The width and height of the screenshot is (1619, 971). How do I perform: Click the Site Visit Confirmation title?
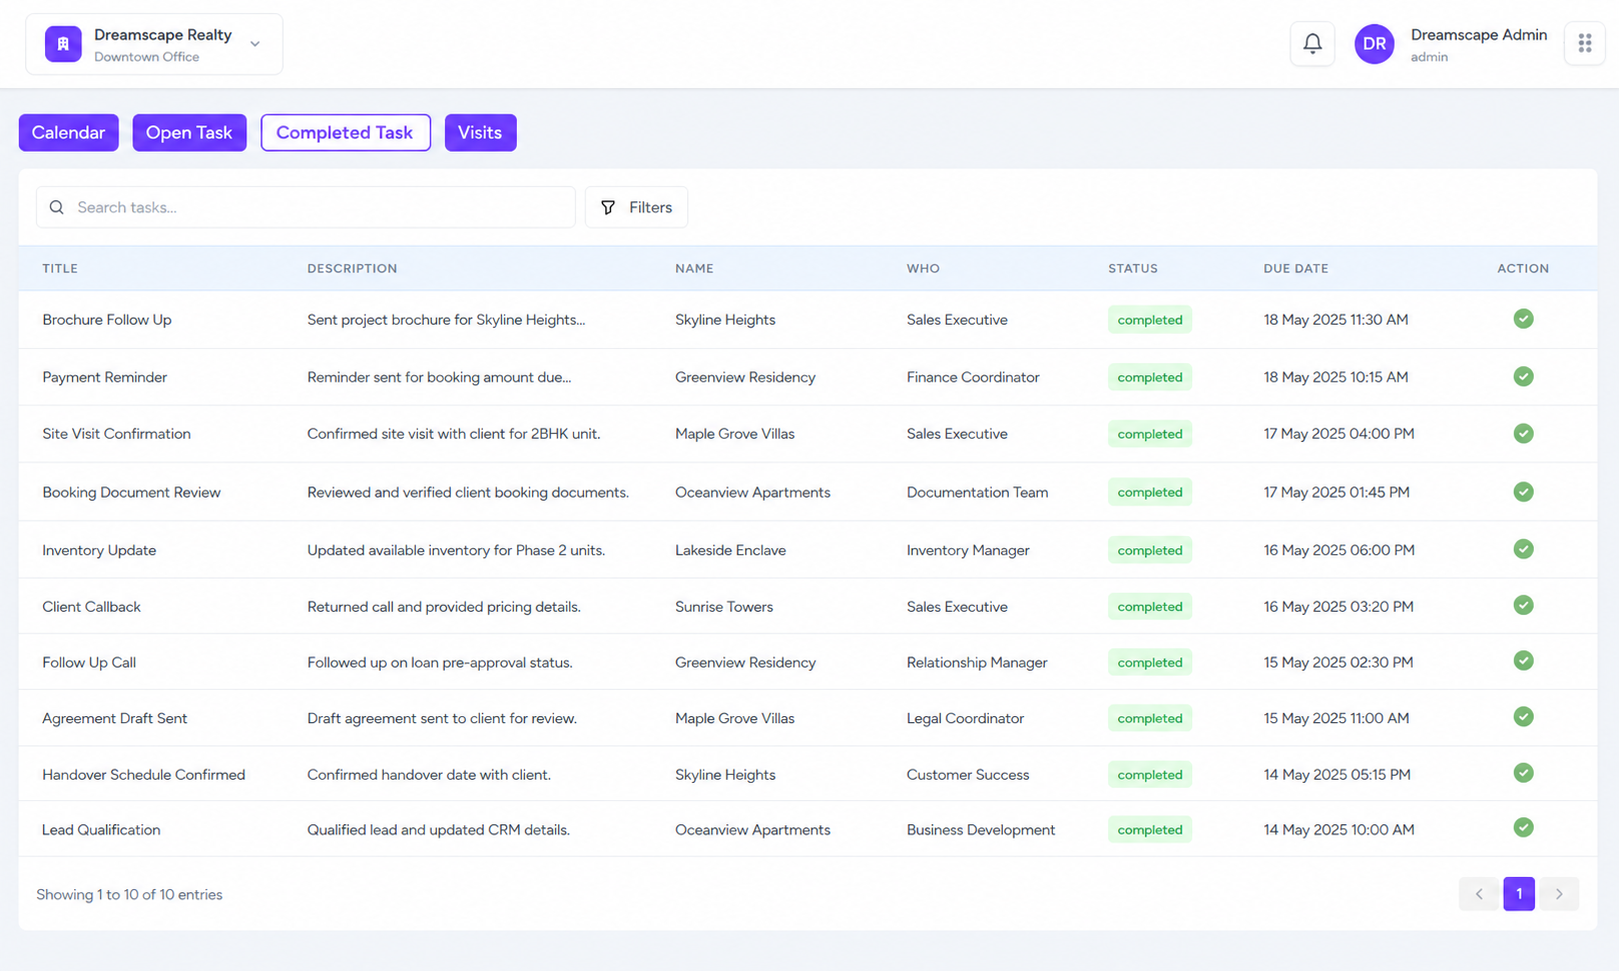click(x=116, y=434)
